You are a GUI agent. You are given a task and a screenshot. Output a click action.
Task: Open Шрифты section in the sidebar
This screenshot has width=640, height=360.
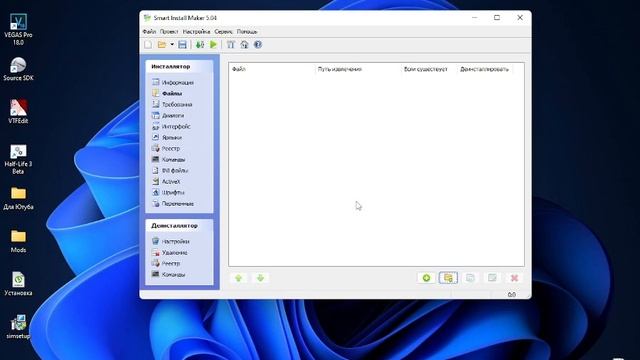coord(168,192)
